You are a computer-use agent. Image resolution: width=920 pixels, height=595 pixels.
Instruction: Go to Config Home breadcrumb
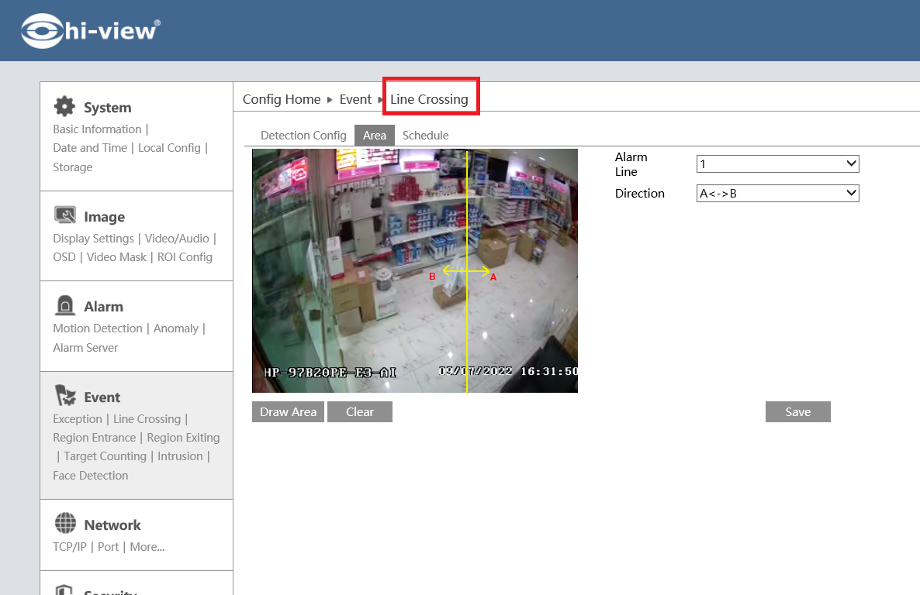281,100
